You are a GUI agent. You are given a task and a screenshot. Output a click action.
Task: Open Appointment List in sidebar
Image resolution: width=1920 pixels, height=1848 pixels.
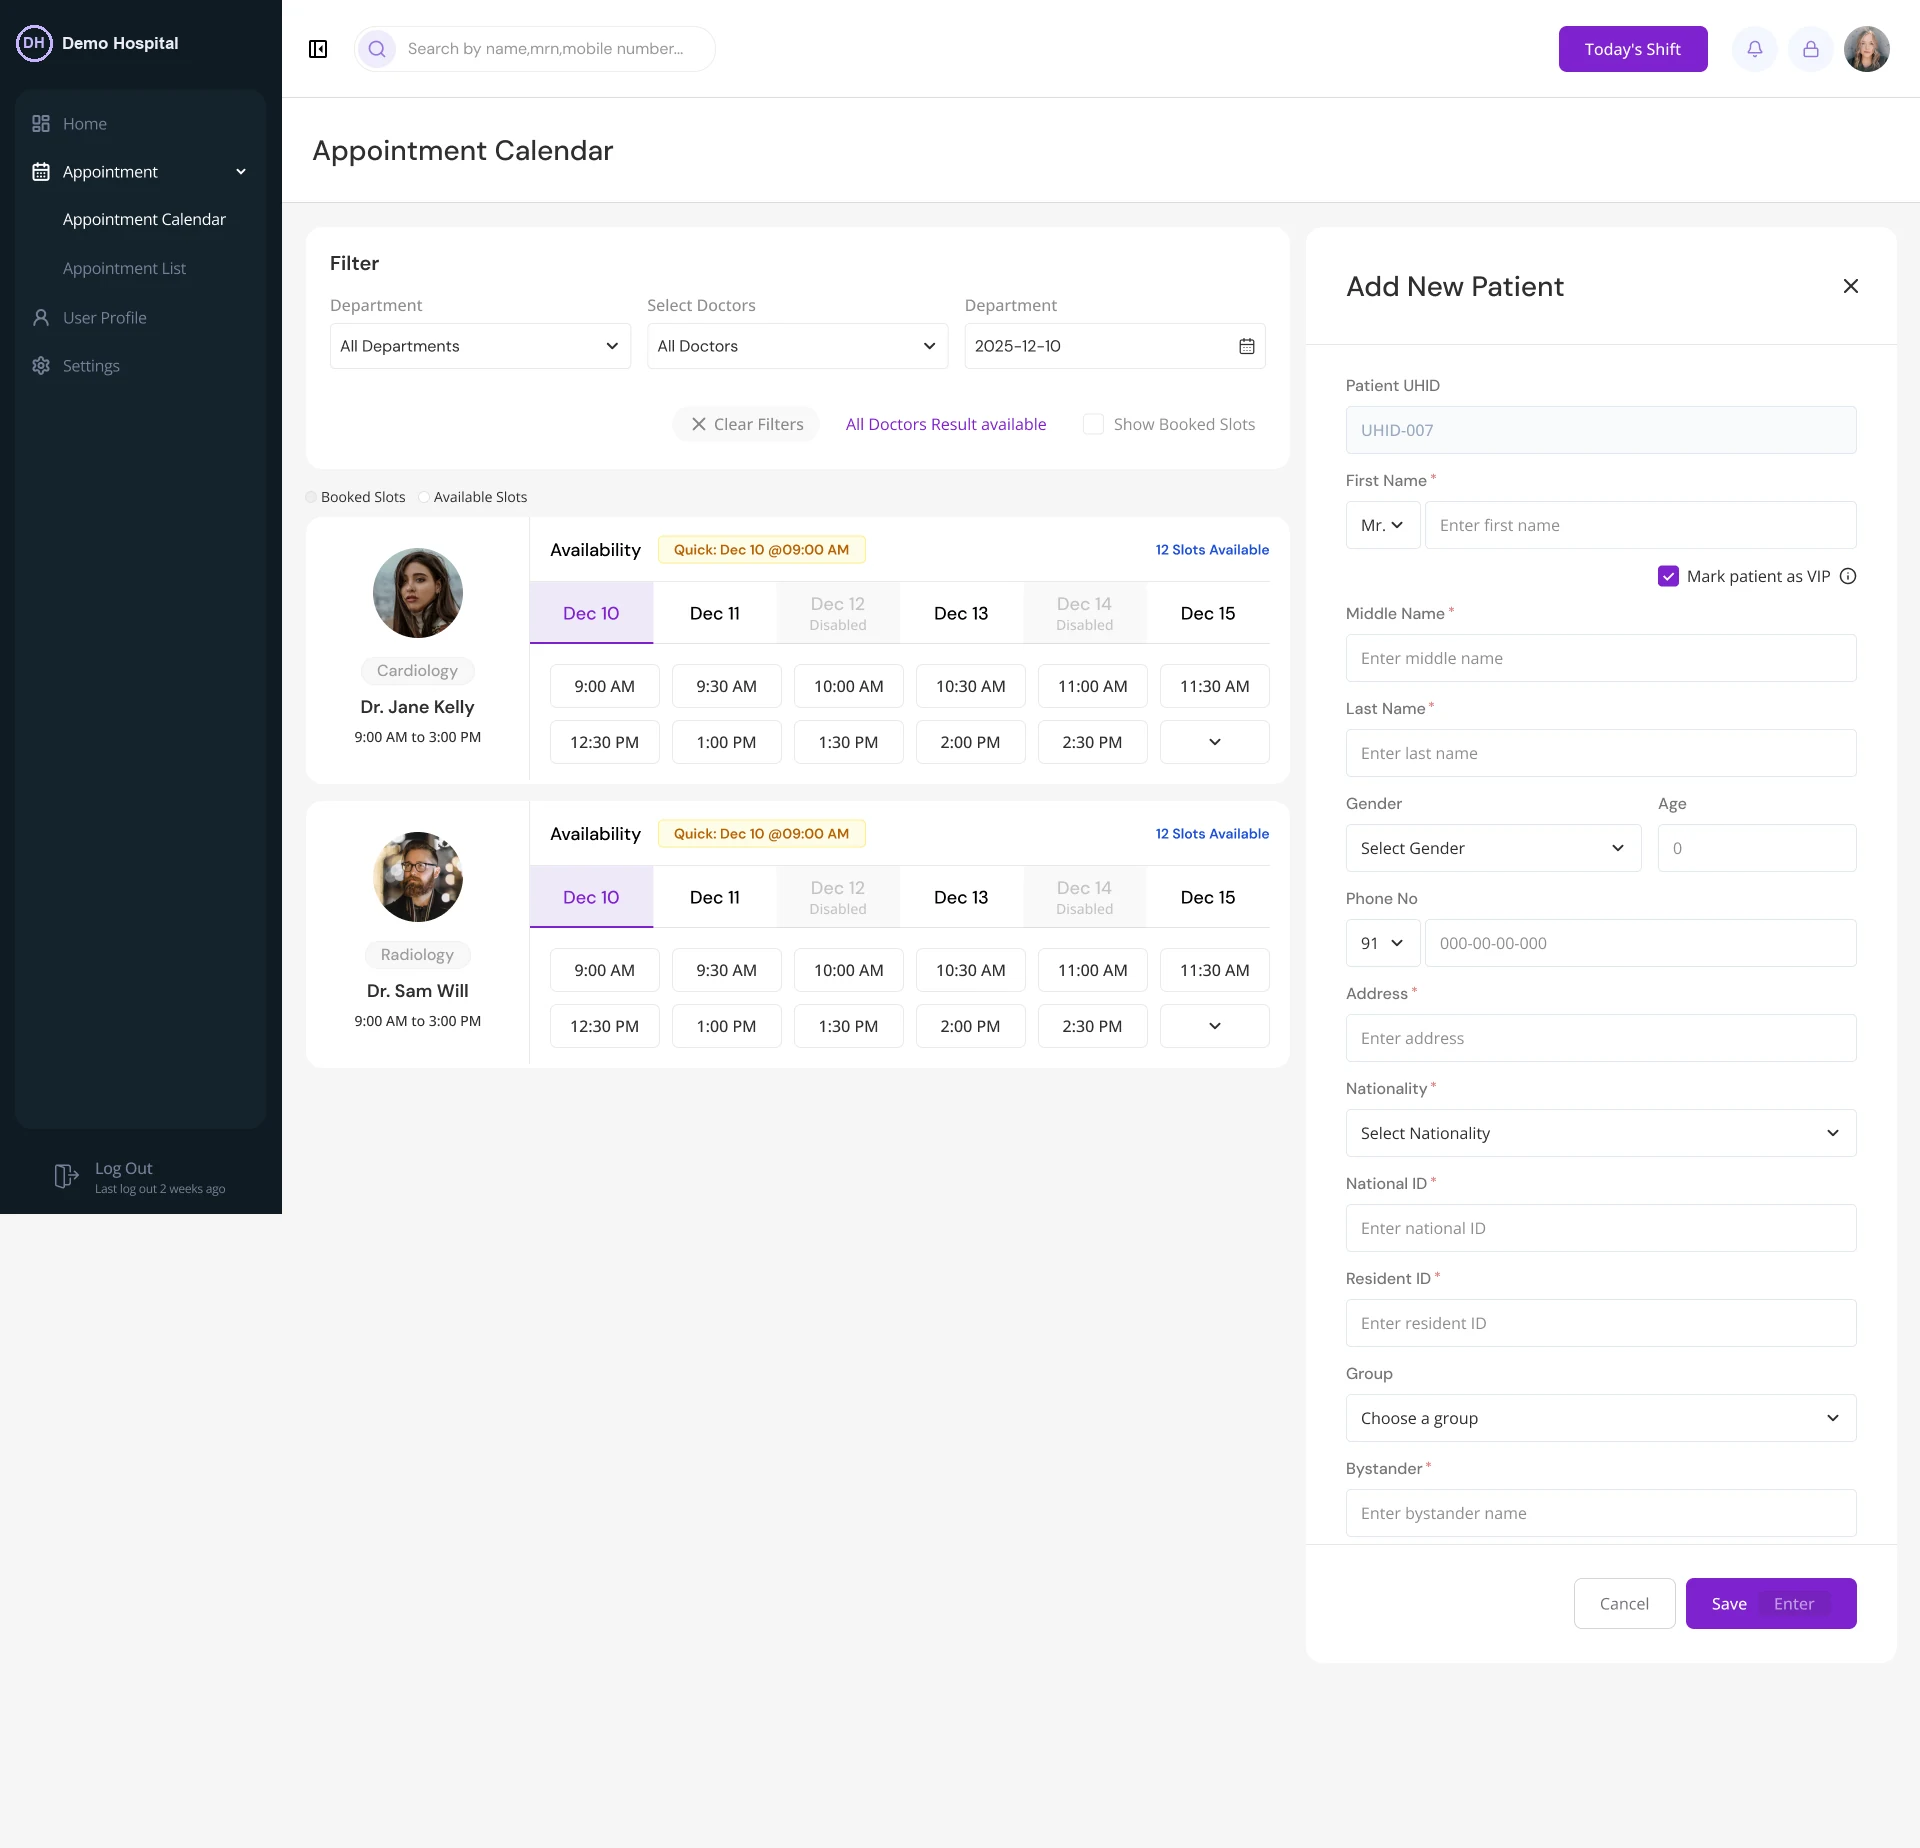[124, 269]
